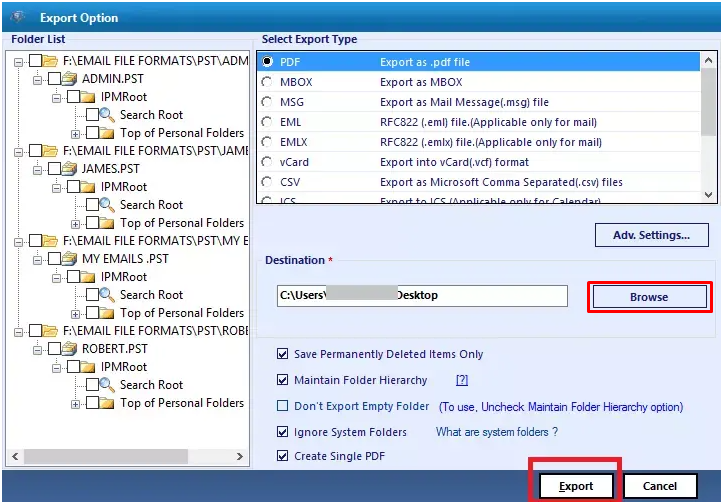Tick the checkbox next to MY EMAILS .PST
722x503 pixels.
[54, 259]
